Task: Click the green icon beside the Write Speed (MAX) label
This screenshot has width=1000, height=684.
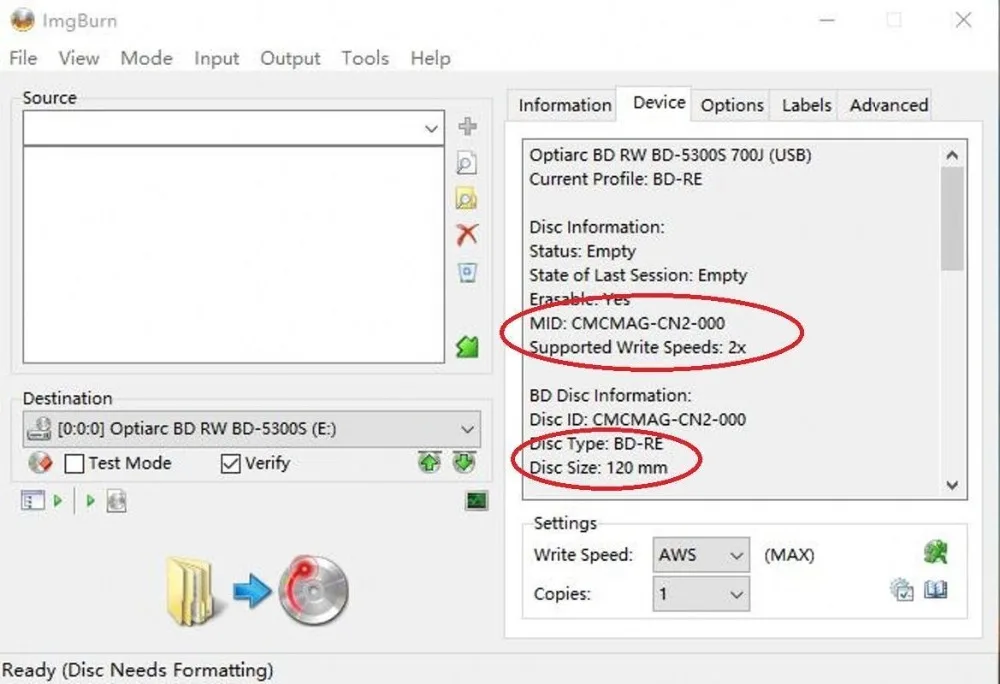Action: [936, 552]
